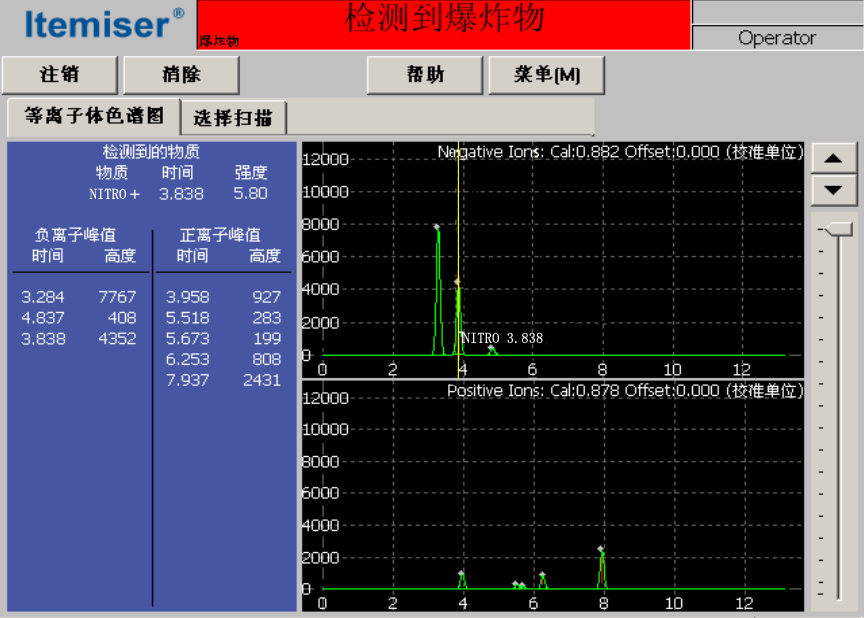The height and width of the screenshot is (618, 864).
Task: Click the 强度 value 5.80
Action: pyautogui.click(x=250, y=194)
